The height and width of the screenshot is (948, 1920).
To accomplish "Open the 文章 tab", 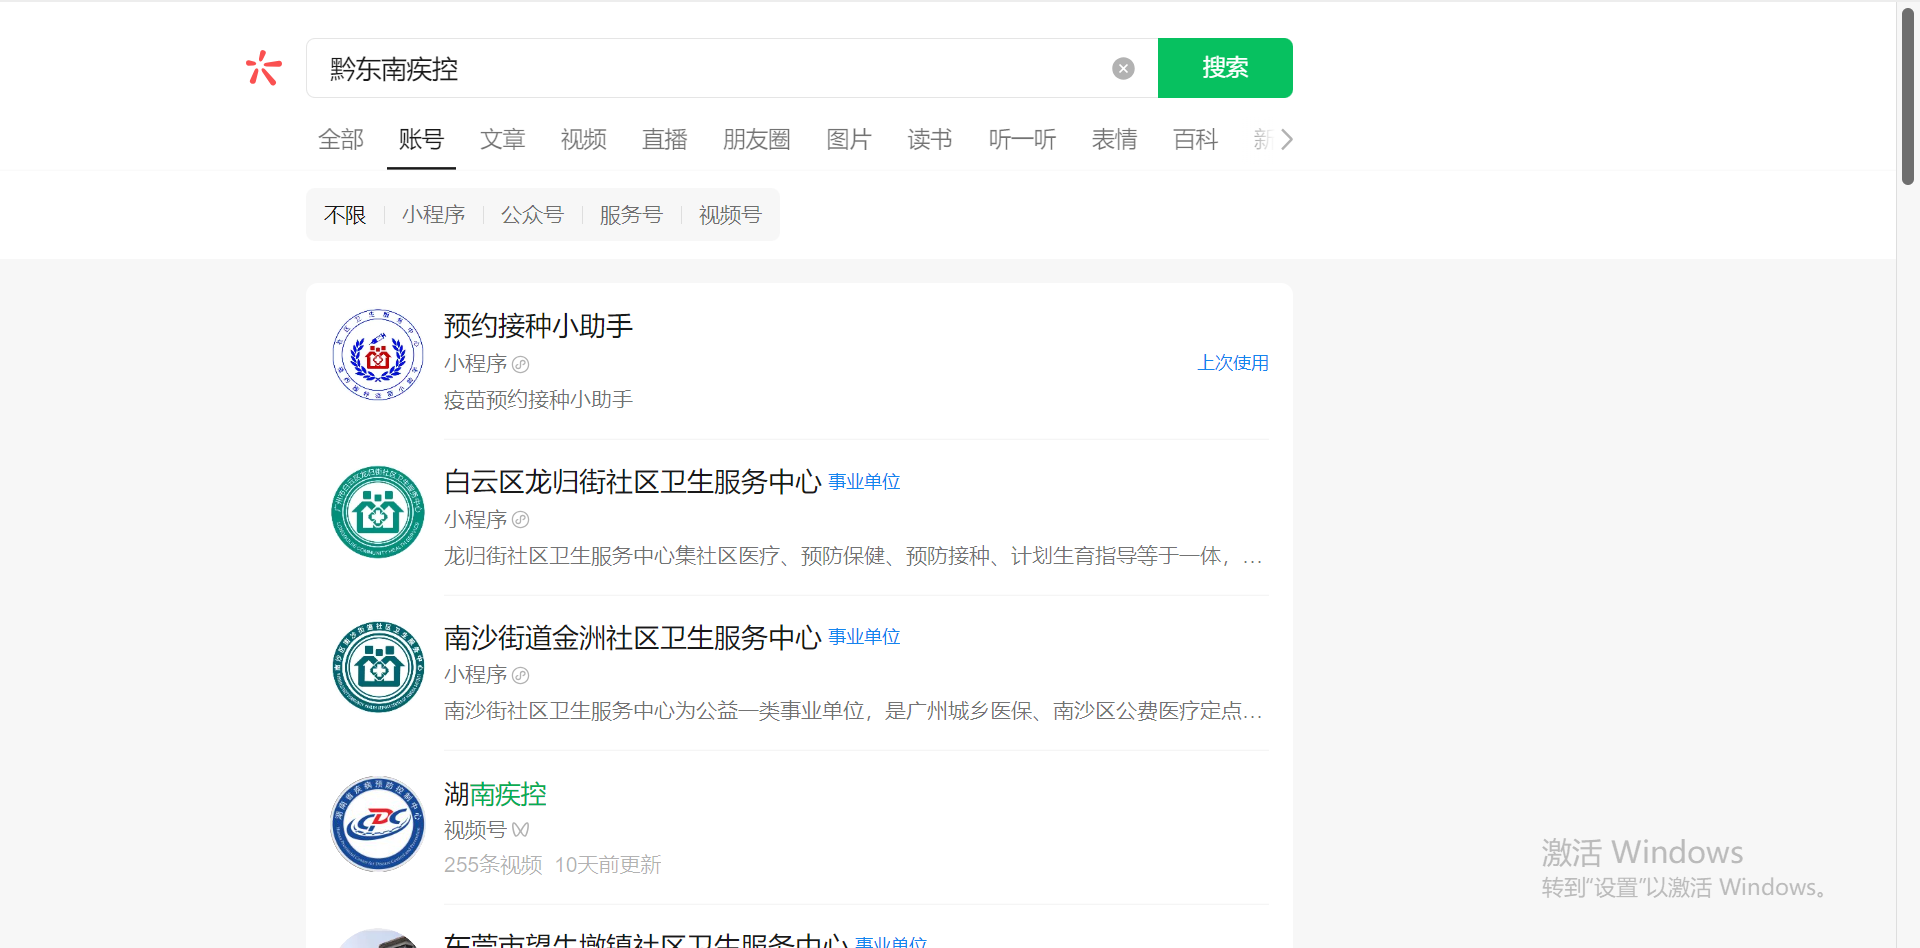I will click(503, 139).
